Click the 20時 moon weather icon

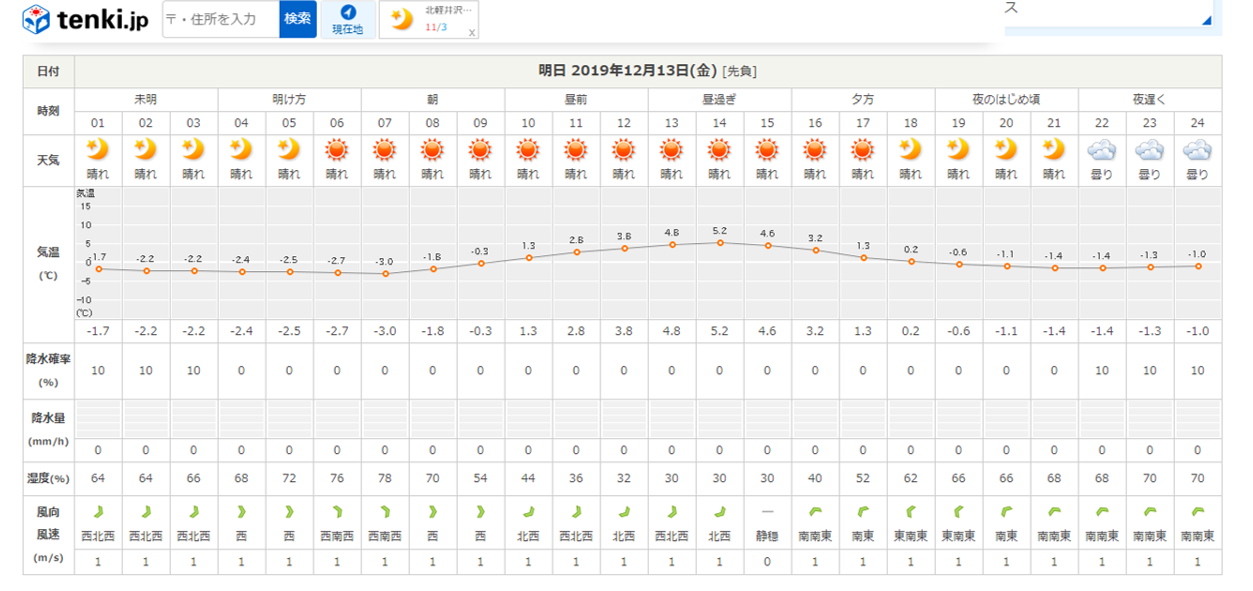[1006, 150]
